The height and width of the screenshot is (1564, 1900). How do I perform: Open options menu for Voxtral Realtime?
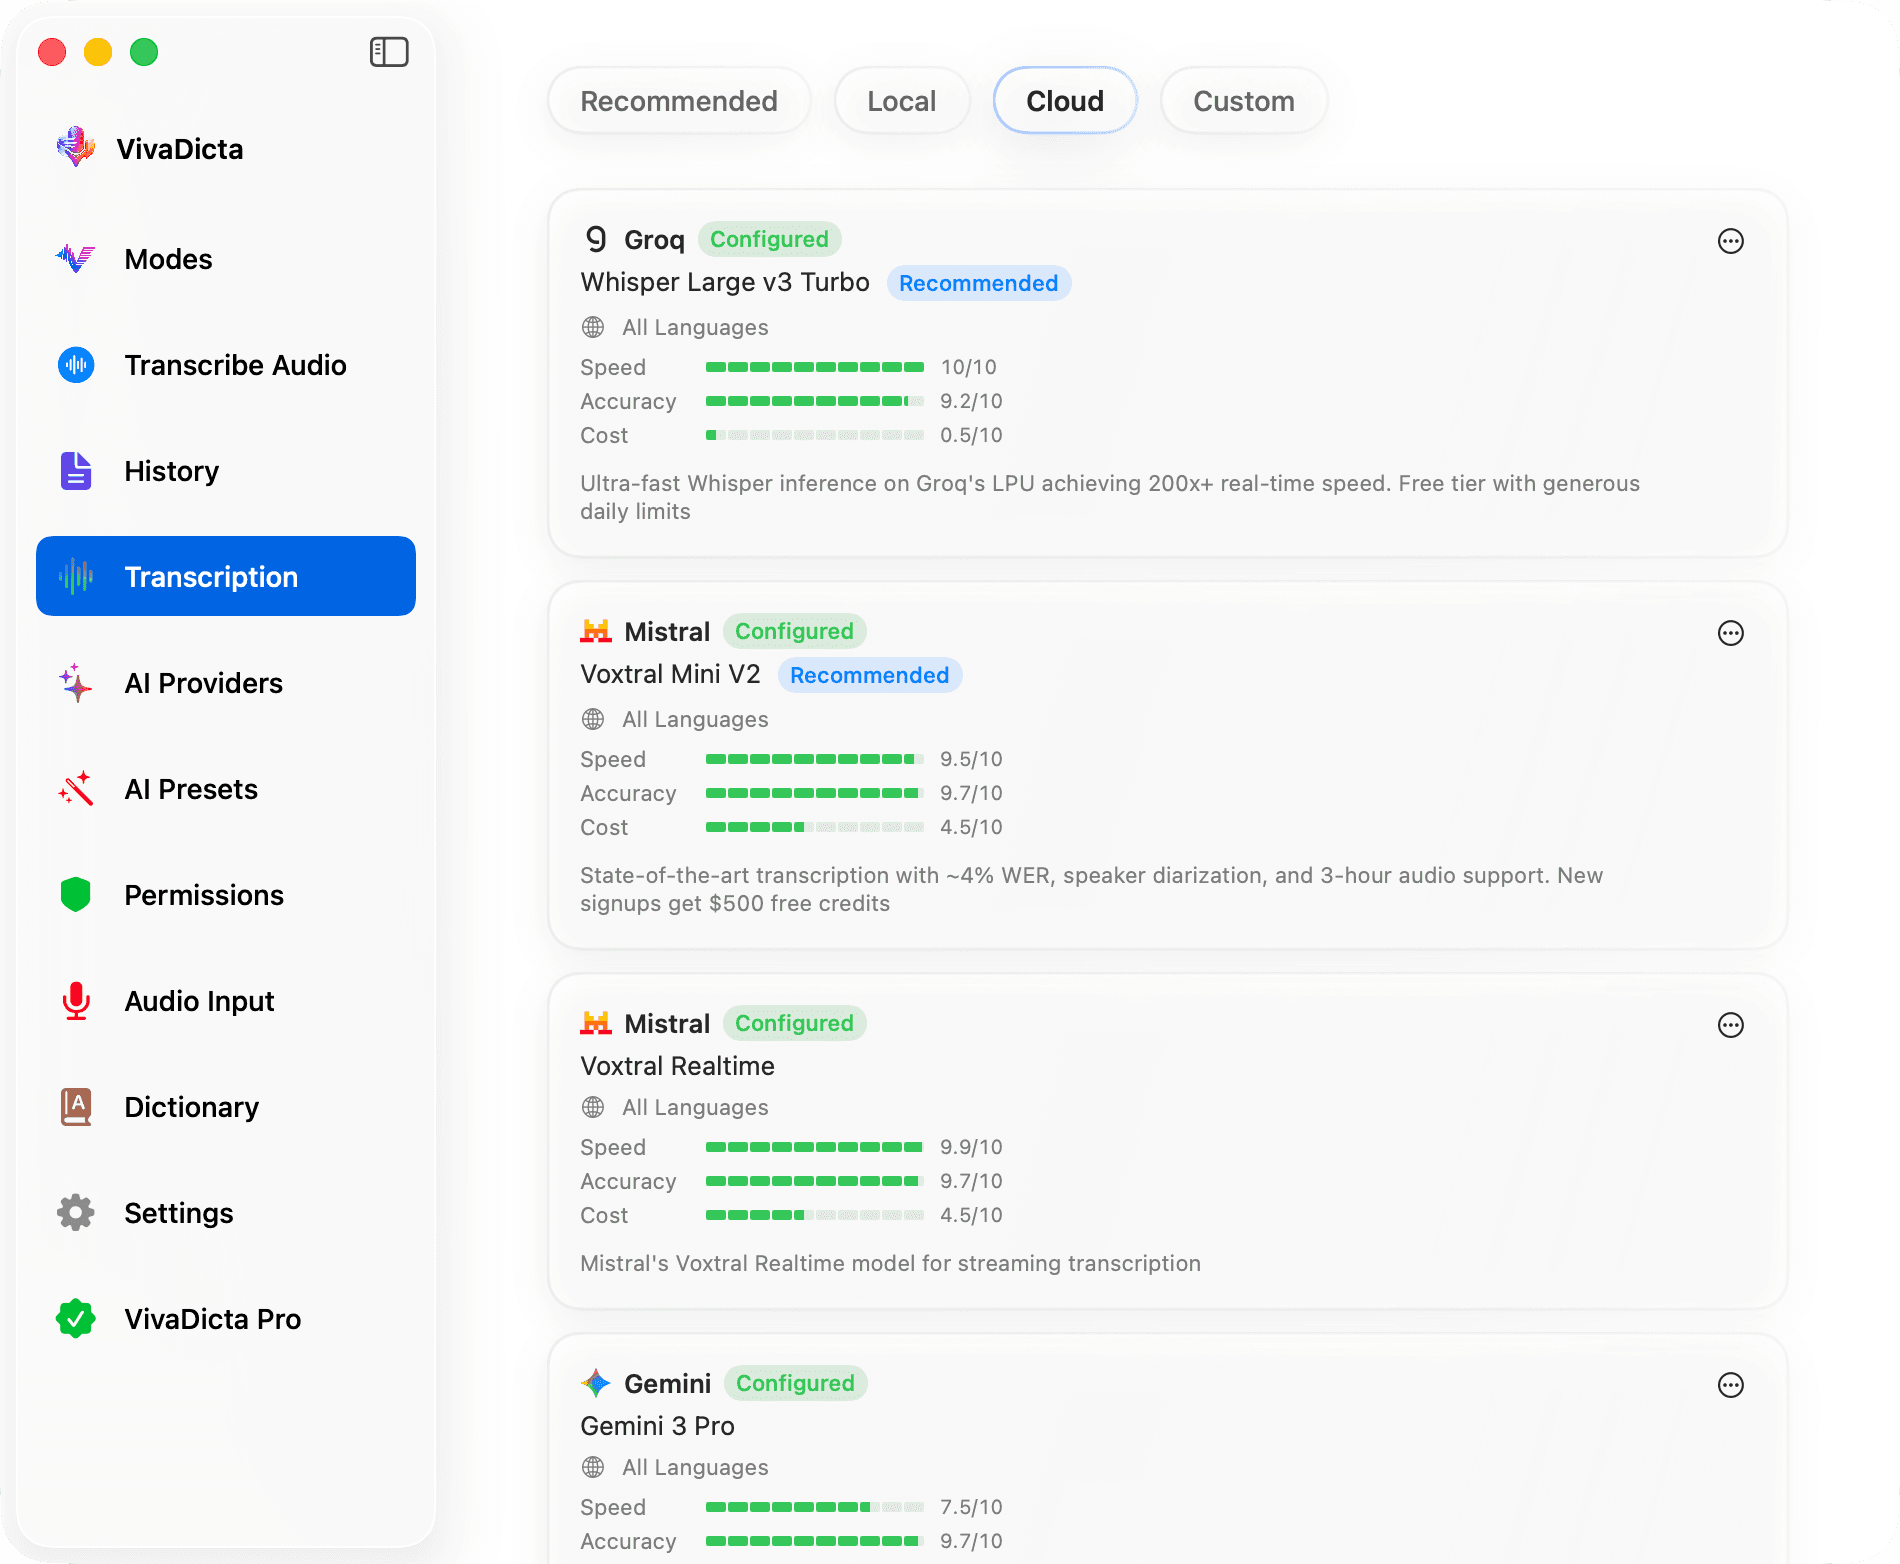tap(1732, 1025)
